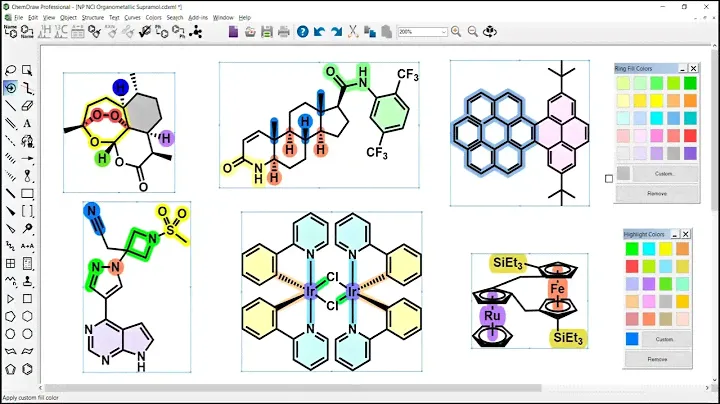Select the Marquee selection tool
Viewport: 720px width, 404px height.
click(x=26, y=70)
